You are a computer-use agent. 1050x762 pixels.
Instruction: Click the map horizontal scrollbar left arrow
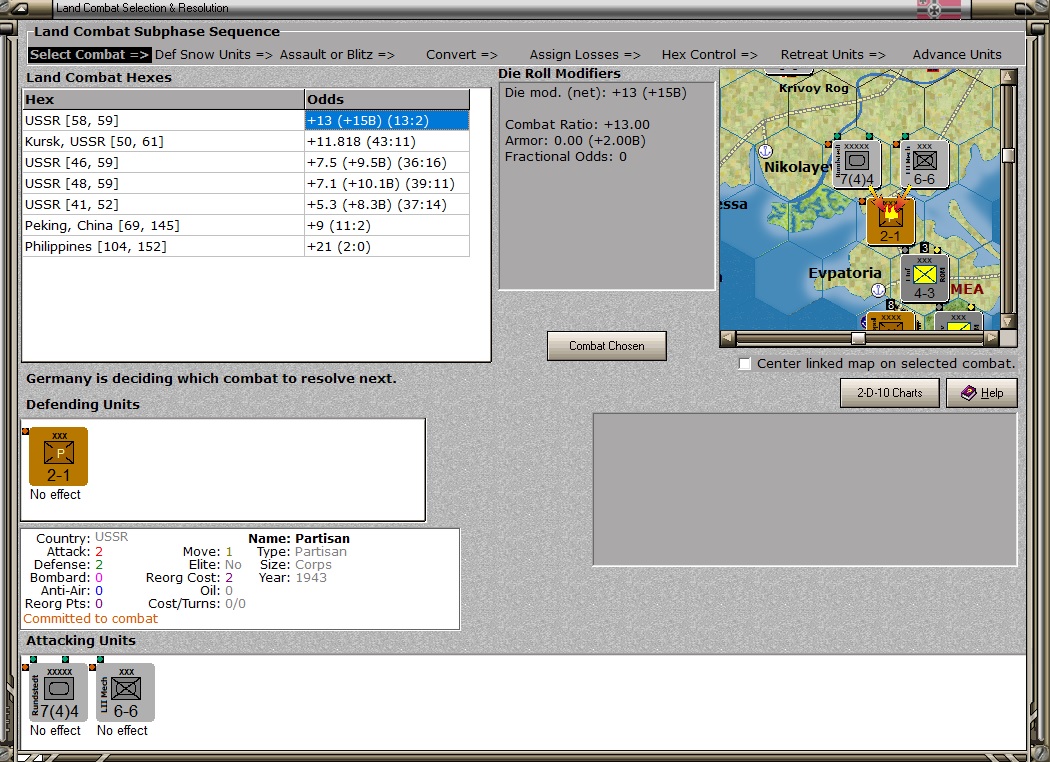pyautogui.click(x=727, y=338)
